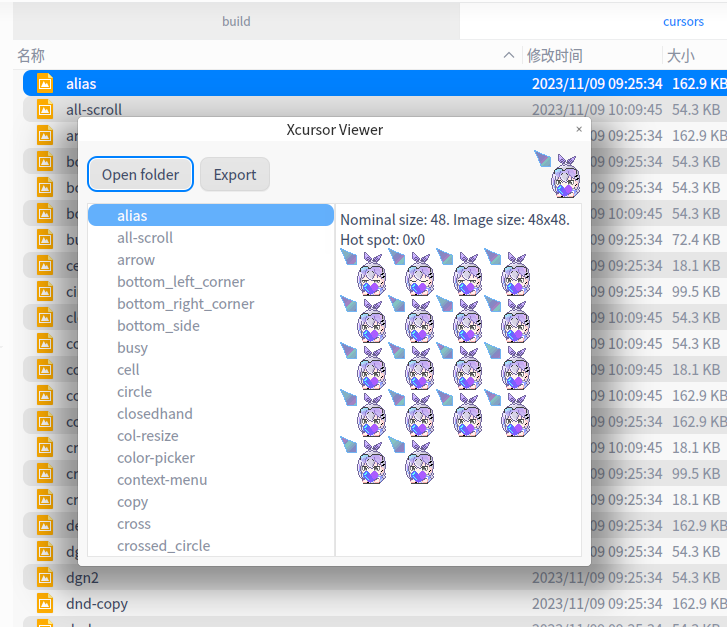Sort by the 修改时间 column header
The height and width of the screenshot is (627, 727).
tap(555, 56)
